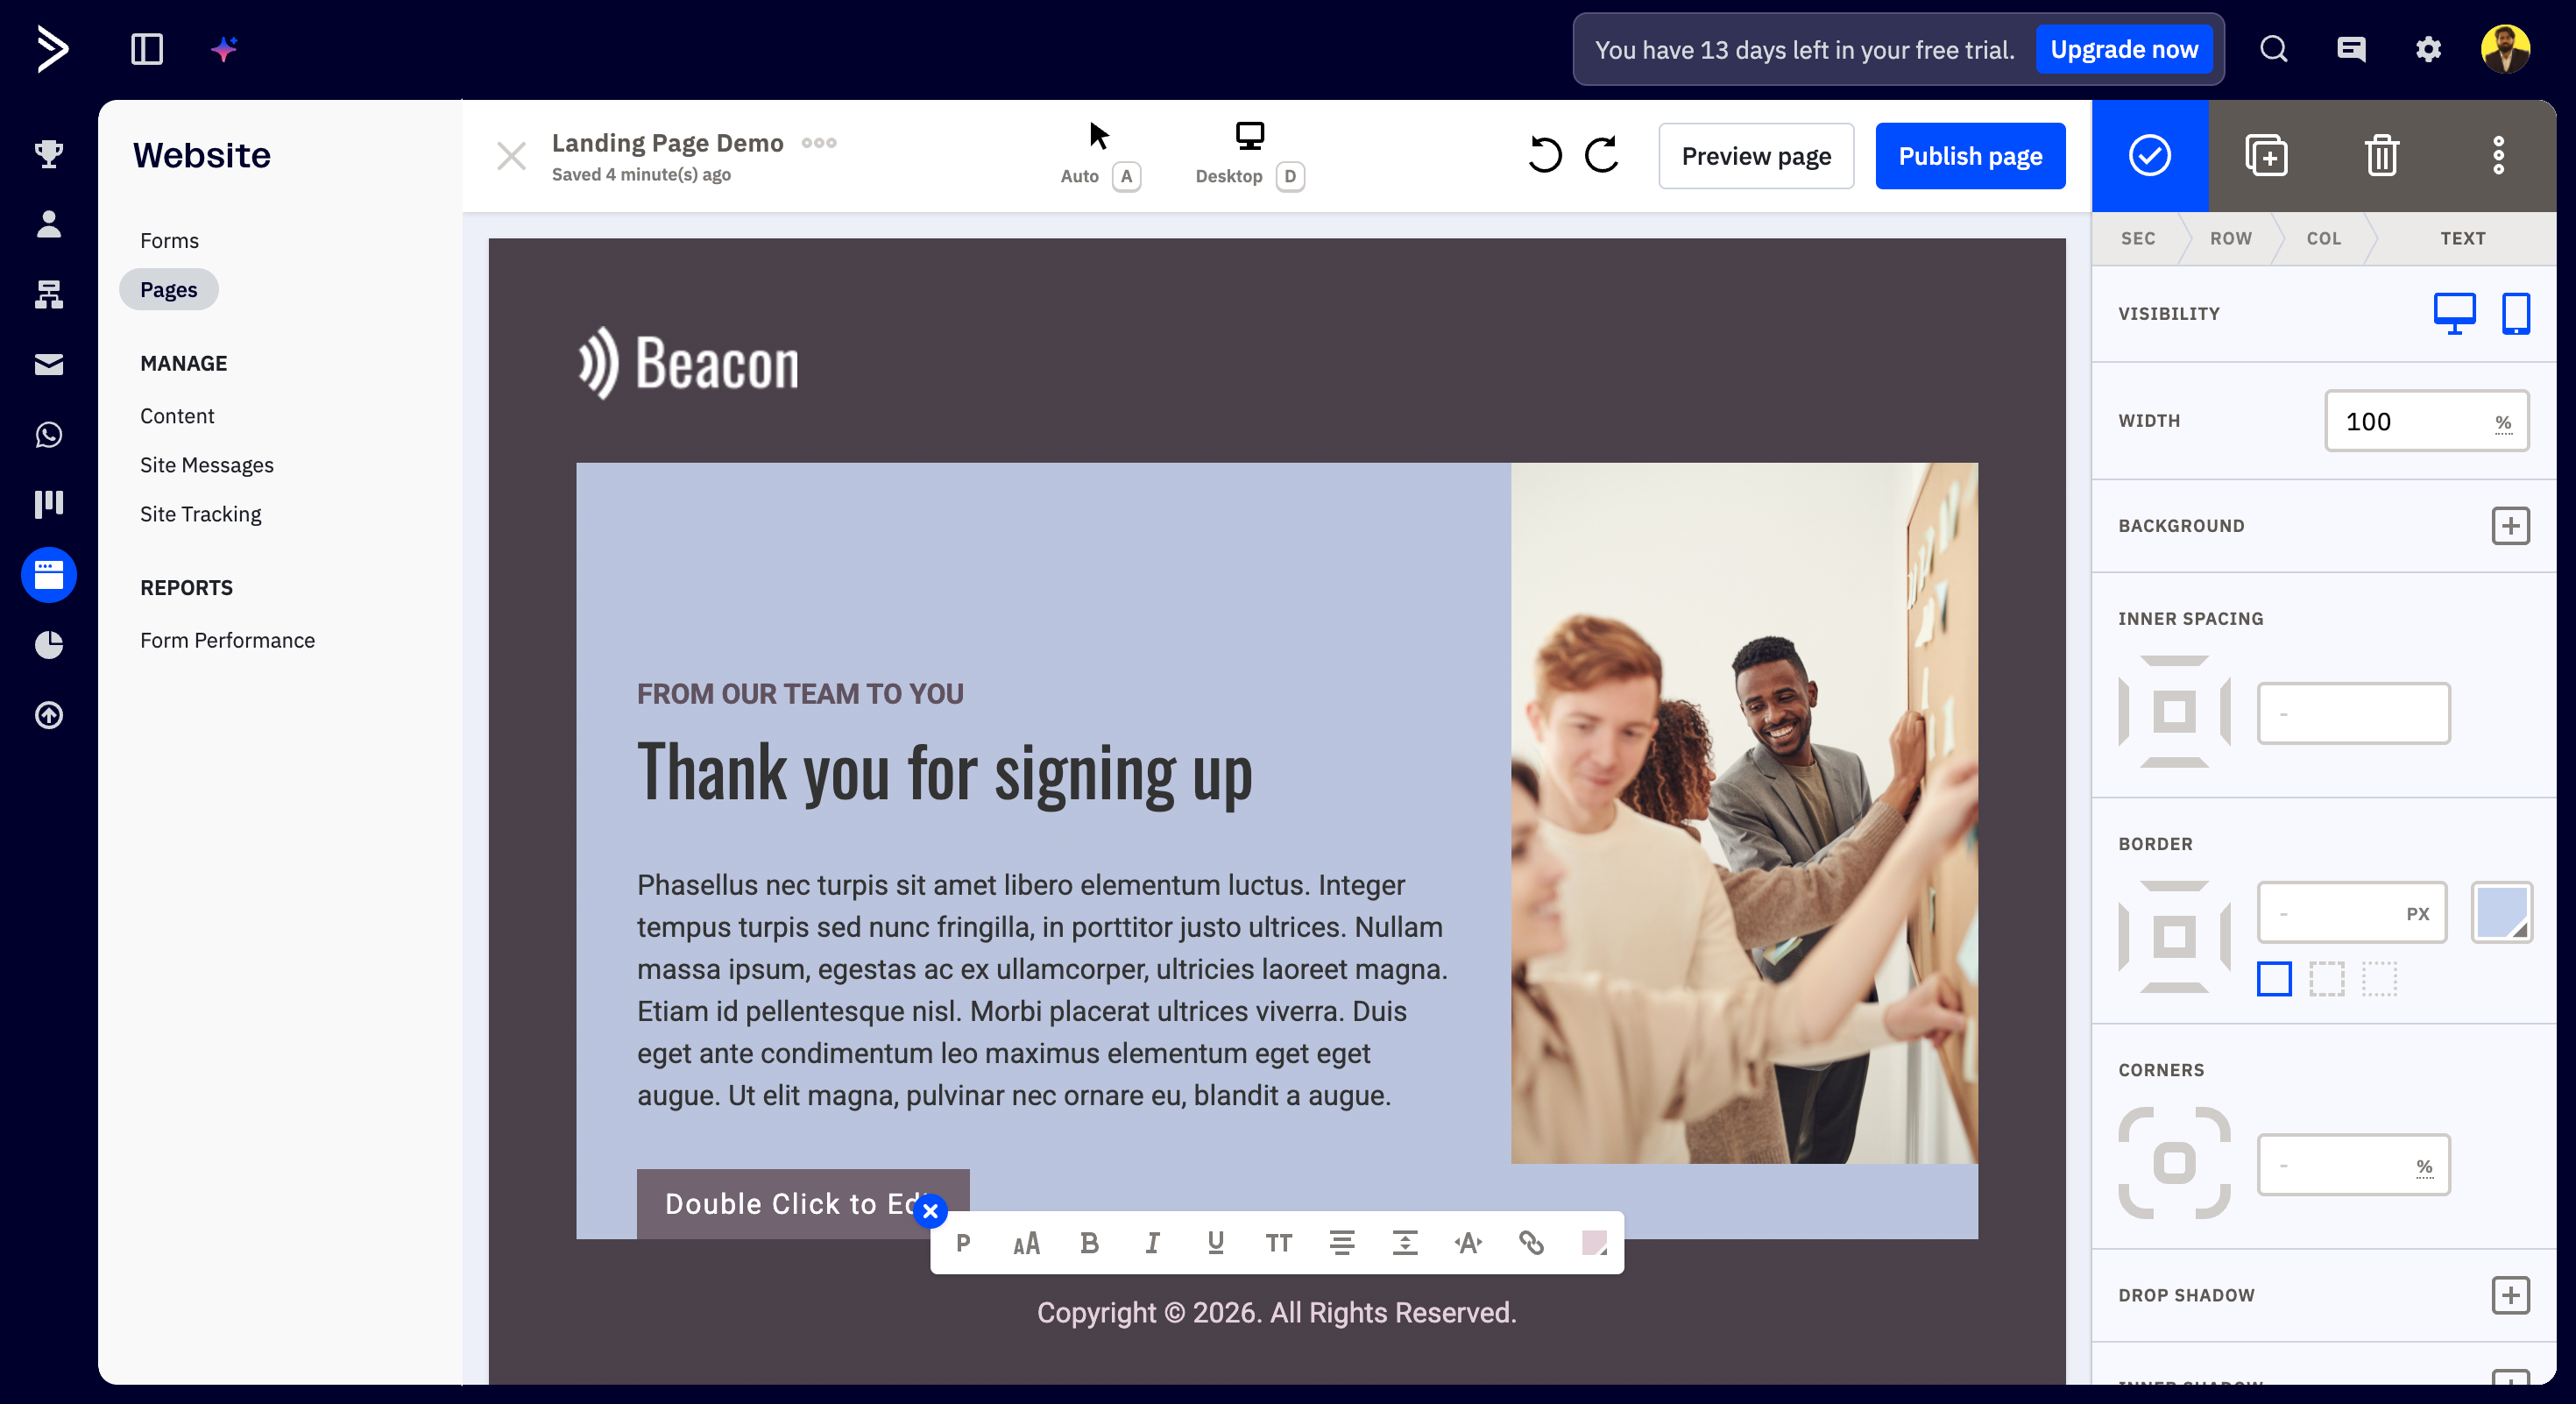Viewport: 2576px width, 1404px height.
Task: Choose dotted border style
Action: pyautogui.click(x=2379, y=979)
